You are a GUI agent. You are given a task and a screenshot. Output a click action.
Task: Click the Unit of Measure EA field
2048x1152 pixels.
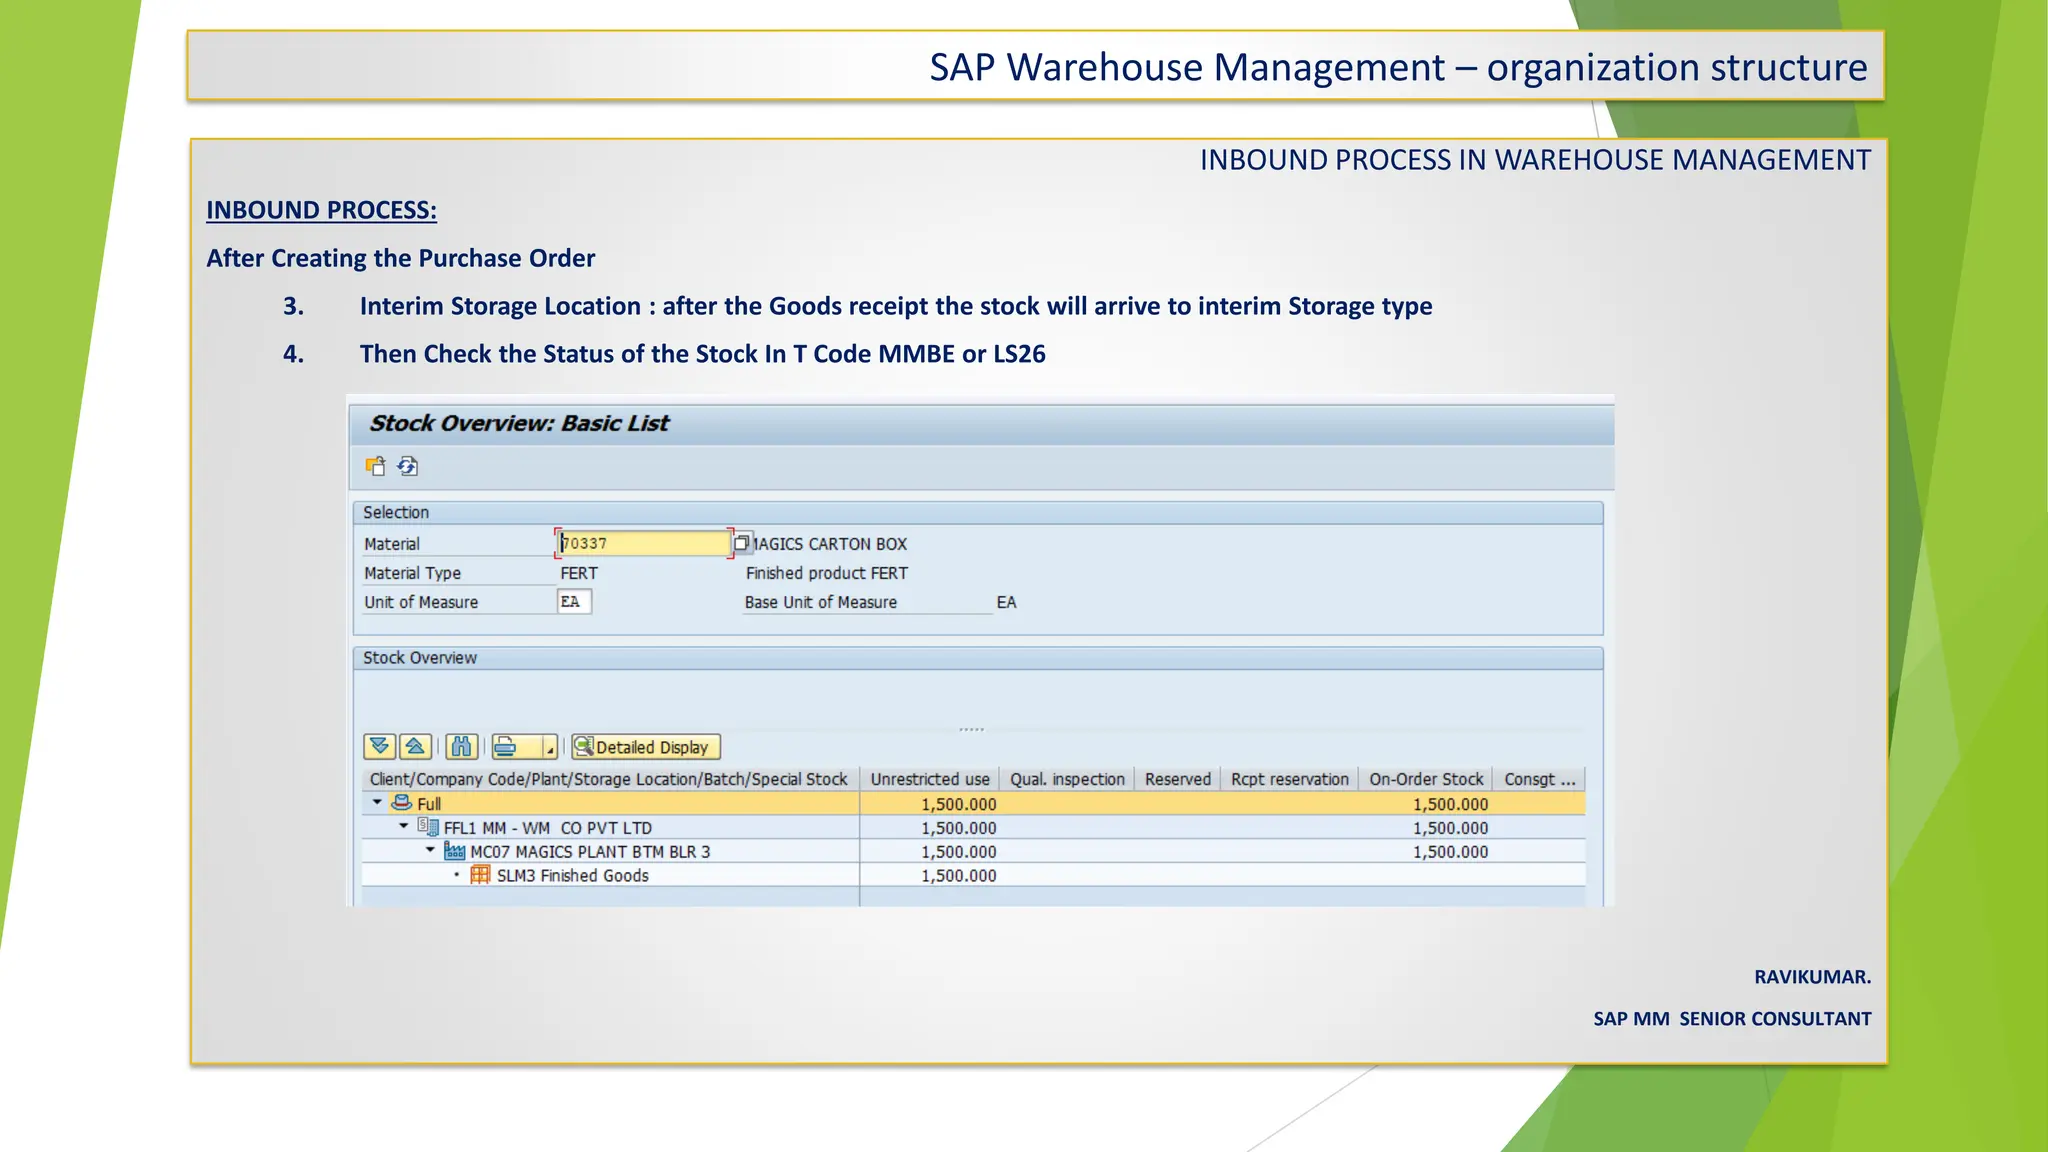(574, 601)
